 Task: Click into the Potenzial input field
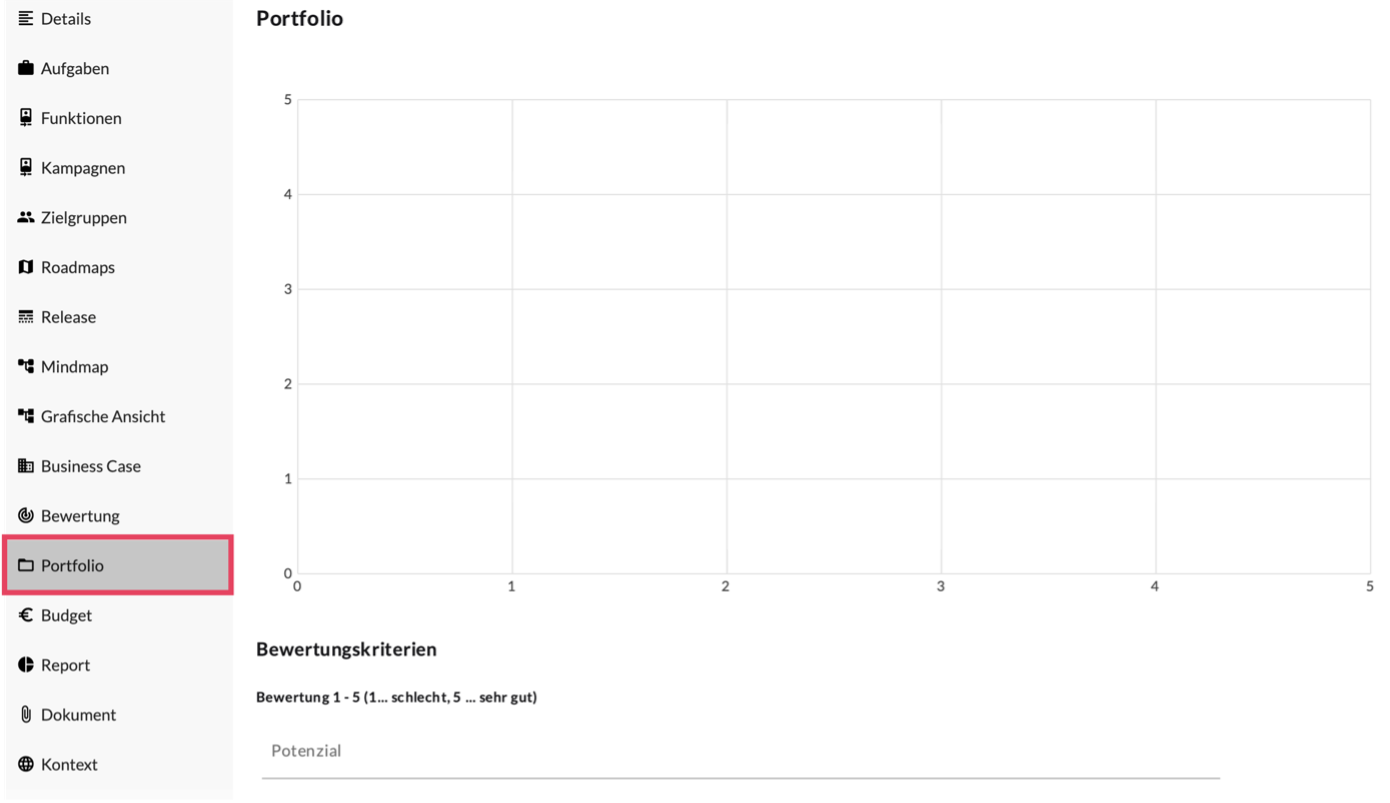point(740,752)
